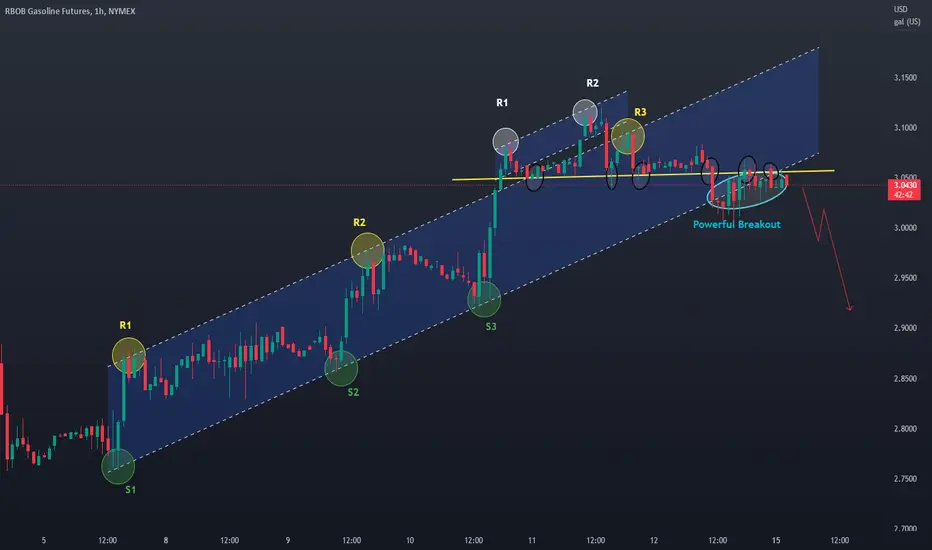Select the green circle above S2
The height and width of the screenshot is (550, 932).
pos(341,369)
